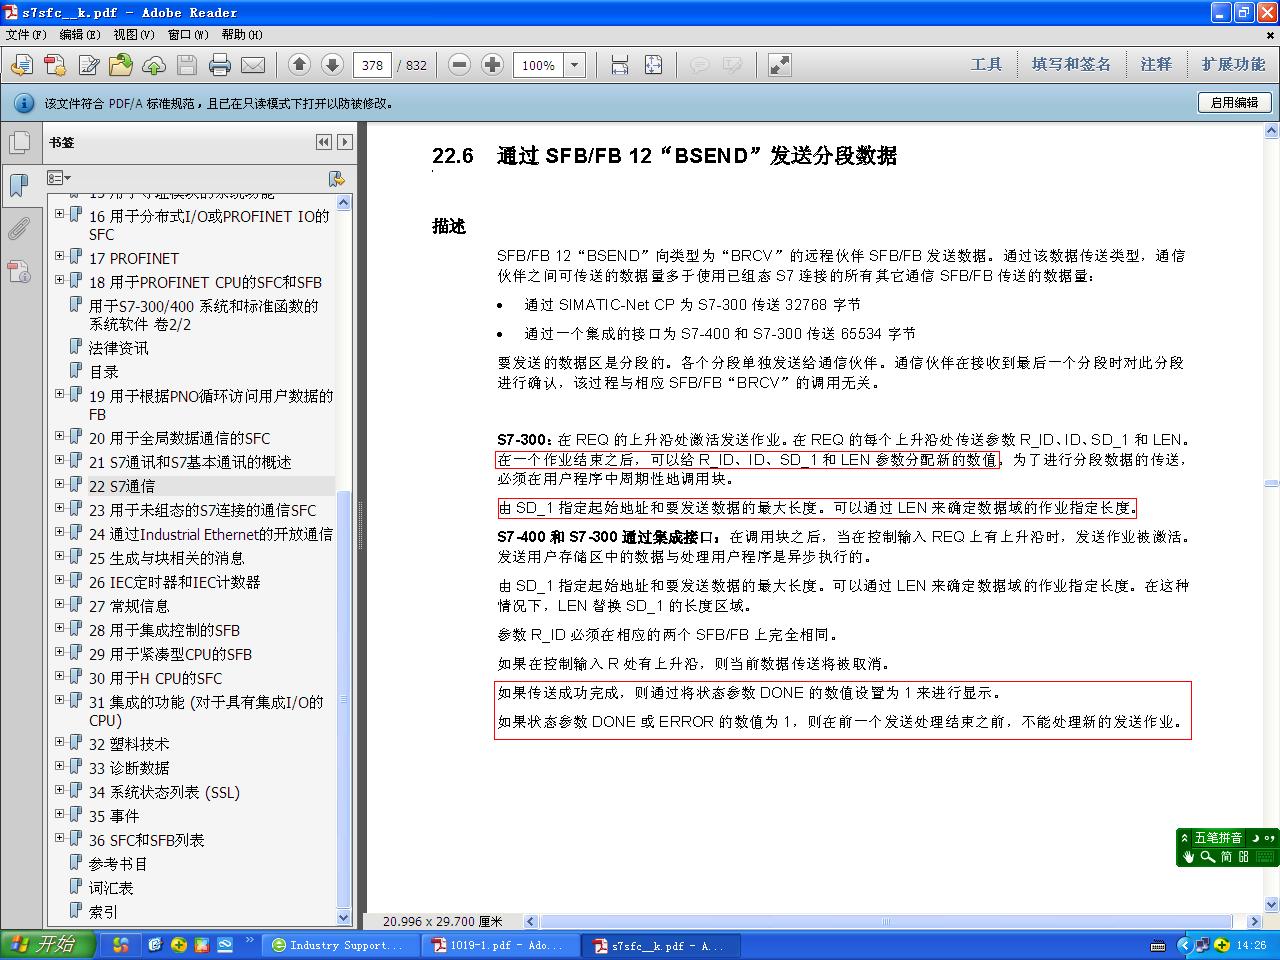
Task: Expand bookmark 17 PROFINET
Action: click(x=59, y=257)
